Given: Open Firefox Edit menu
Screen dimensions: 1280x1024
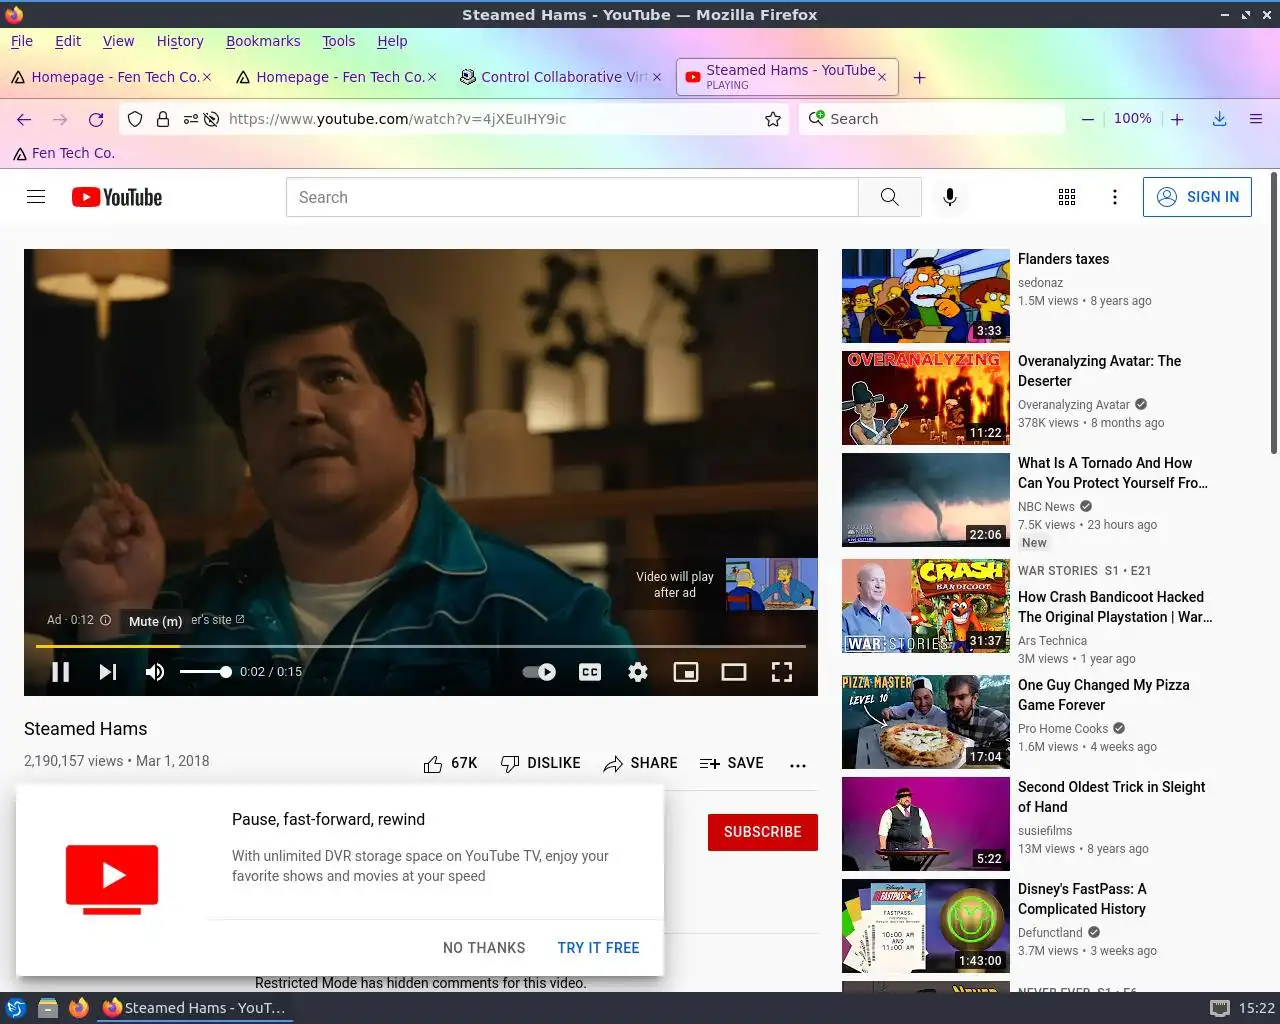Looking at the screenshot, I should pos(68,41).
